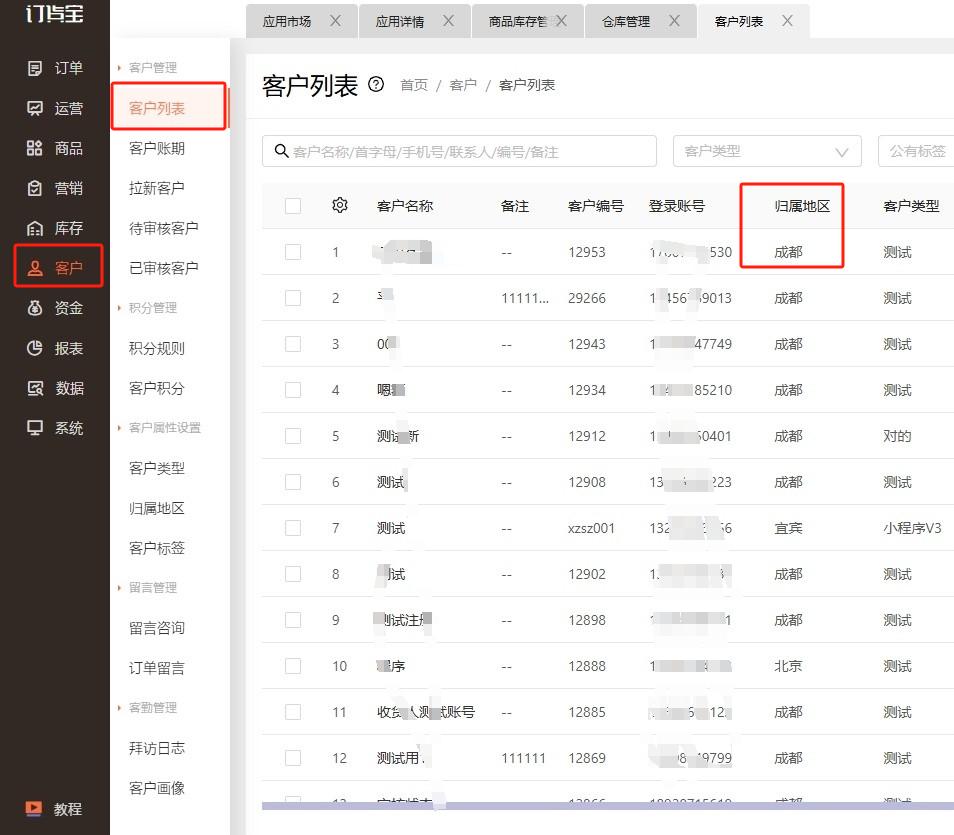The height and width of the screenshot is (835, 954).
Task: Open the 待审核客户 submenu item
Action: (x=164, y=228)
